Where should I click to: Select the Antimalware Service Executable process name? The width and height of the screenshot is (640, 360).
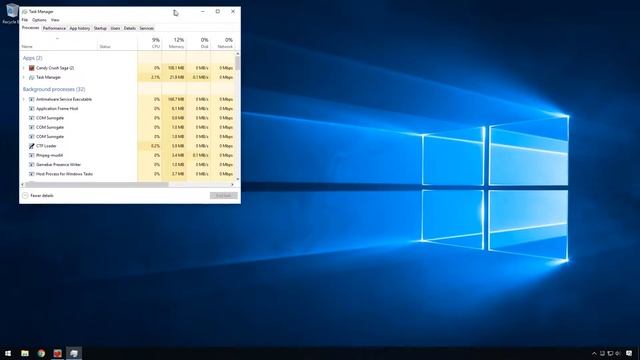[x=64, y=99]
